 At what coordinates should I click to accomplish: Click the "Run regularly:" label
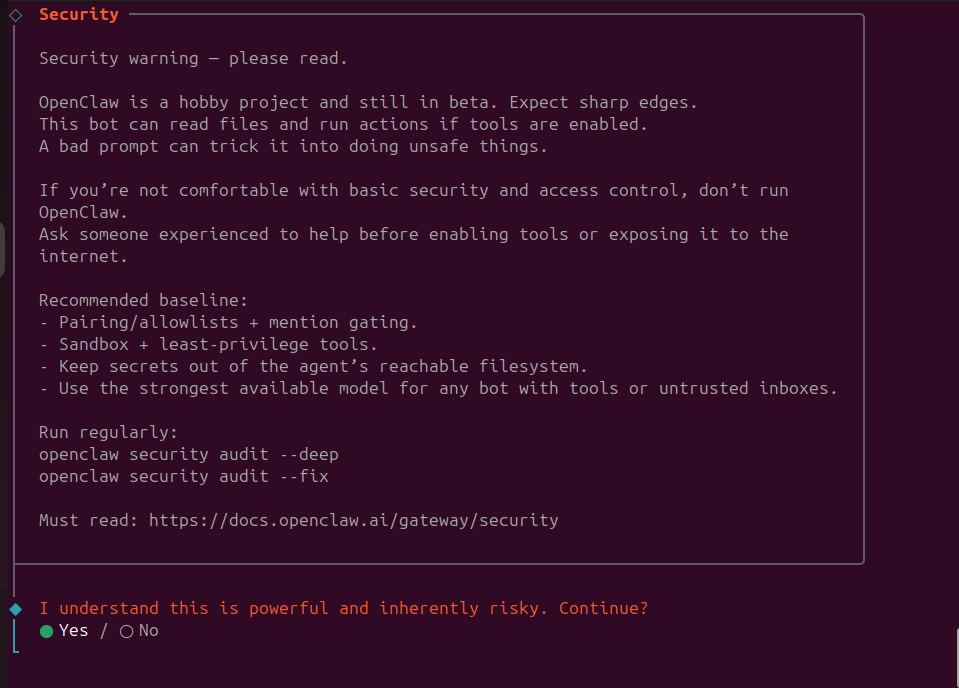point(108,432)
